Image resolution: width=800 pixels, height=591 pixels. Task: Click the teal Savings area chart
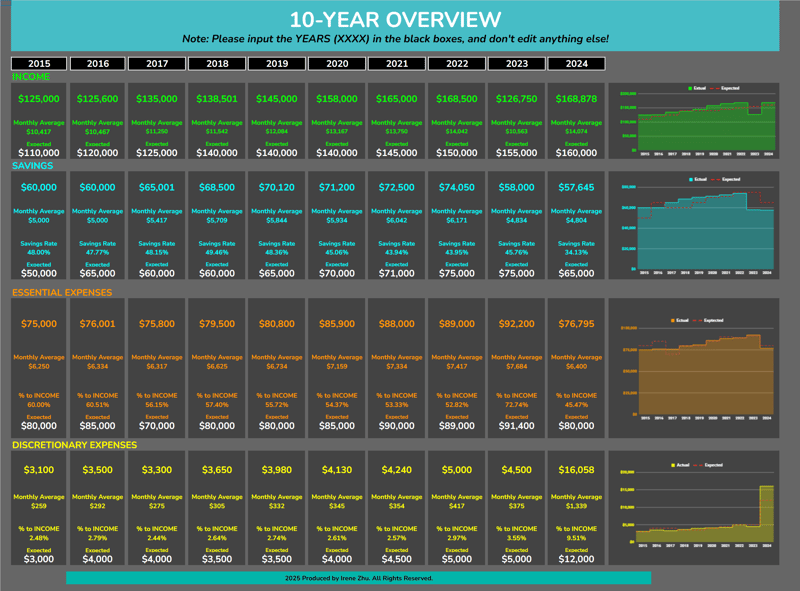coord(700,235)
